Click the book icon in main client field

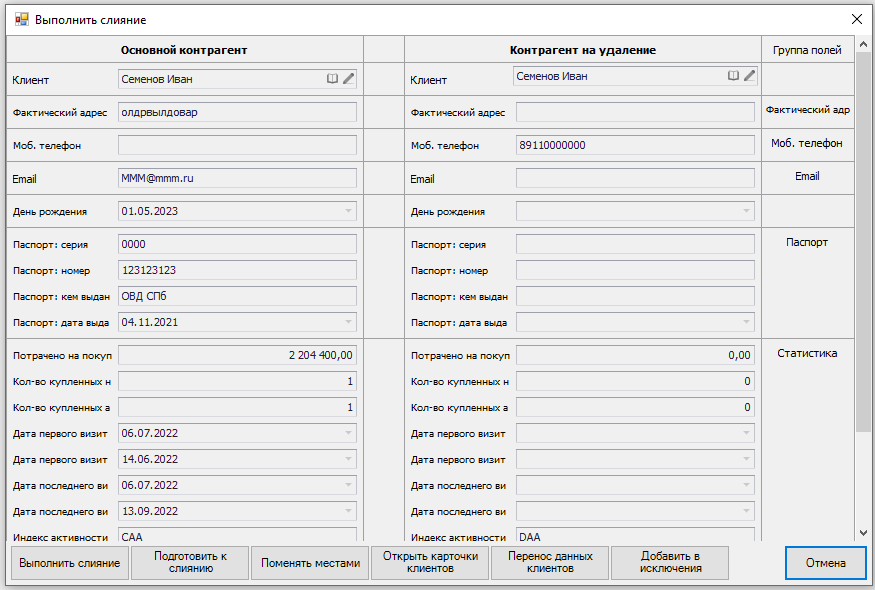coord(333,78)
